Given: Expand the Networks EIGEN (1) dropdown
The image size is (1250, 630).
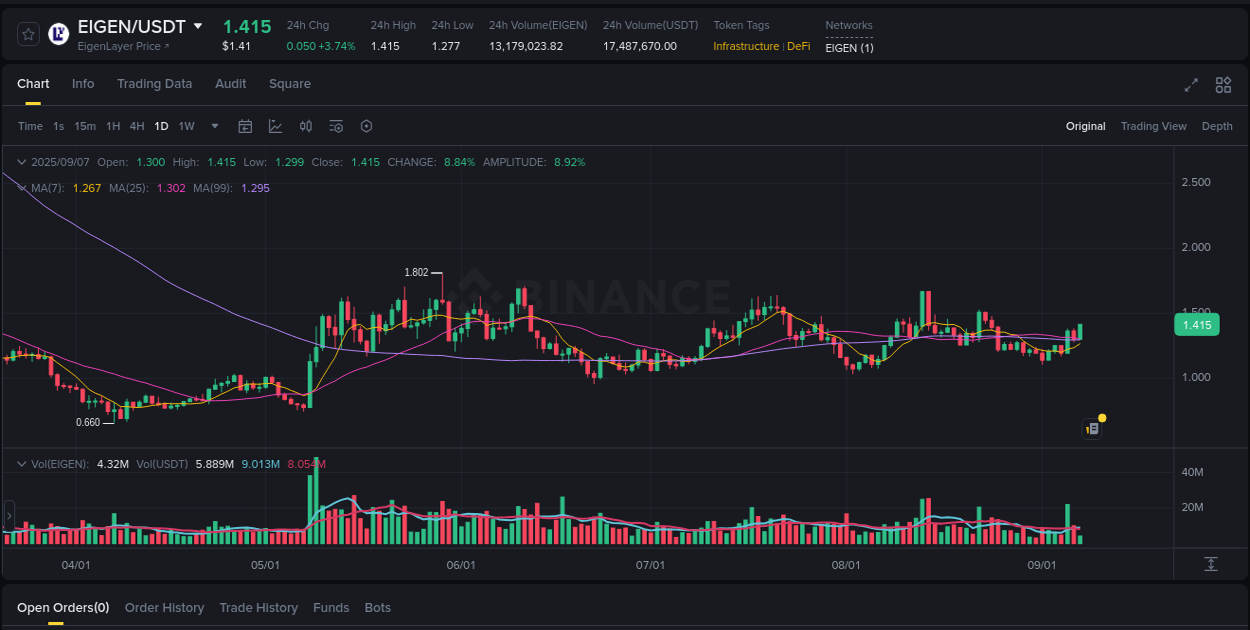Looking at the screenshot, I should (x=848, y=47).
